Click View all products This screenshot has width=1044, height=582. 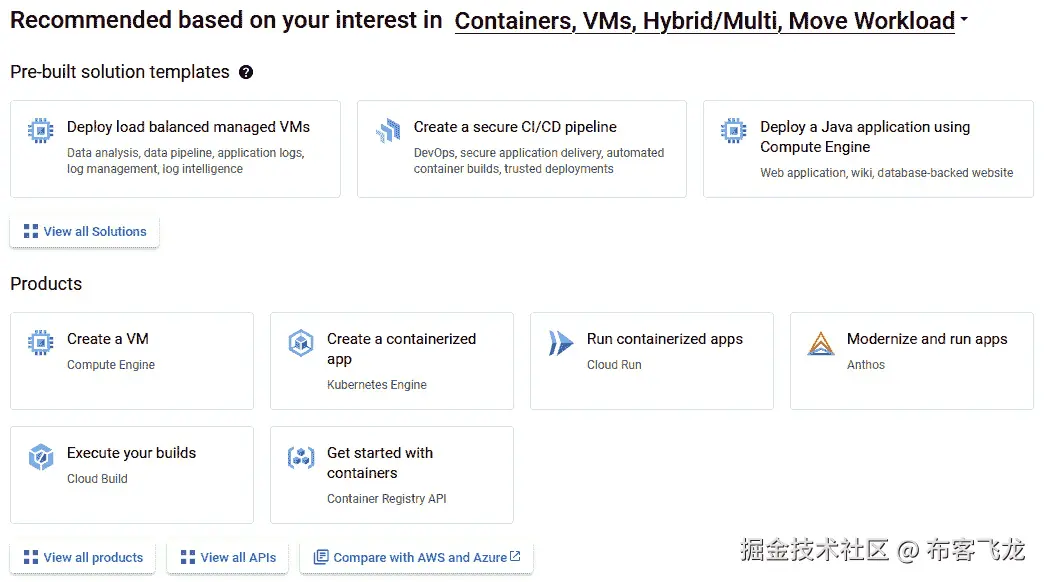81,558
